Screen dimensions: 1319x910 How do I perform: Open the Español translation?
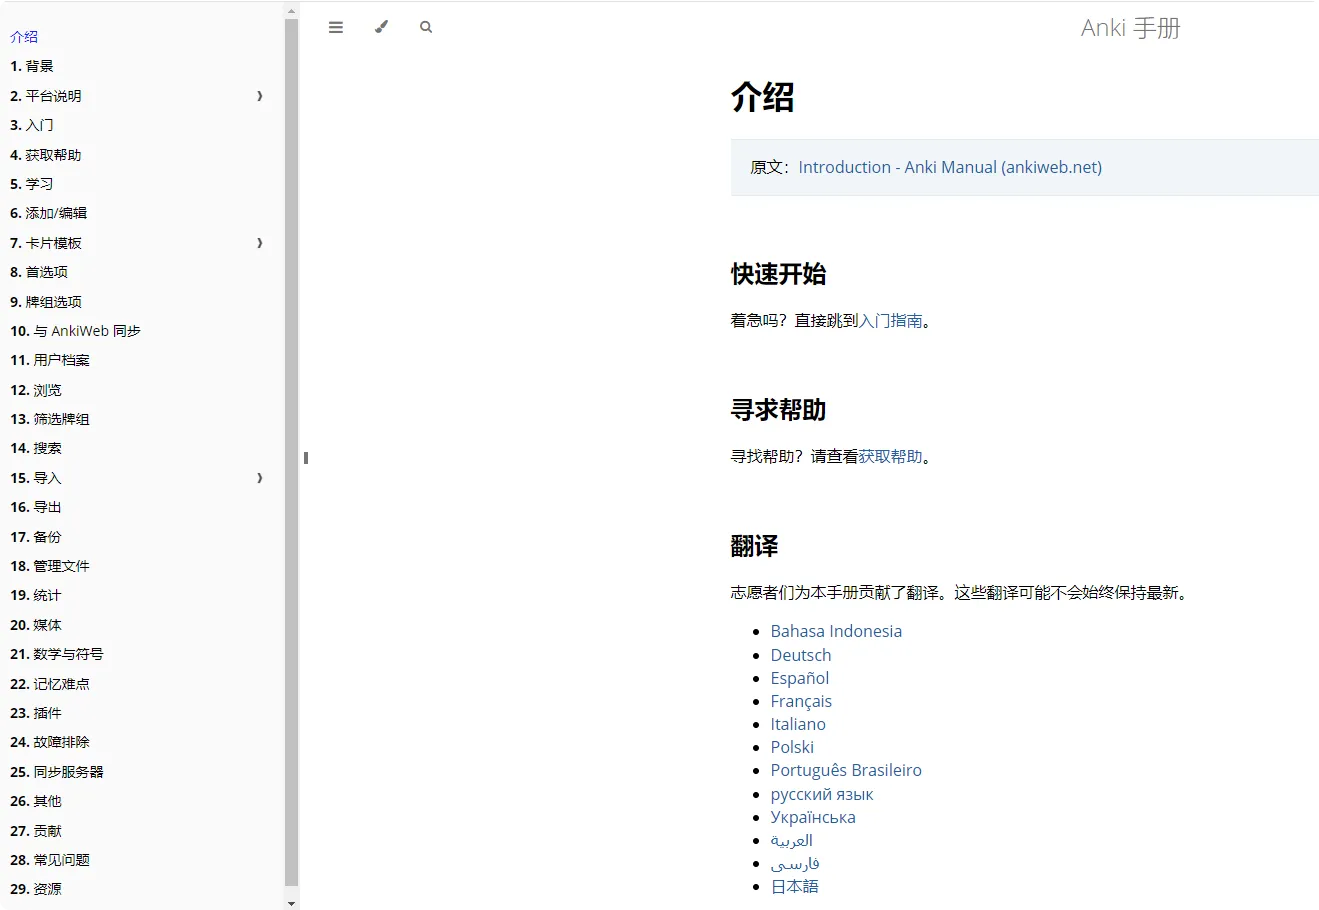click(x=800, y=678)
